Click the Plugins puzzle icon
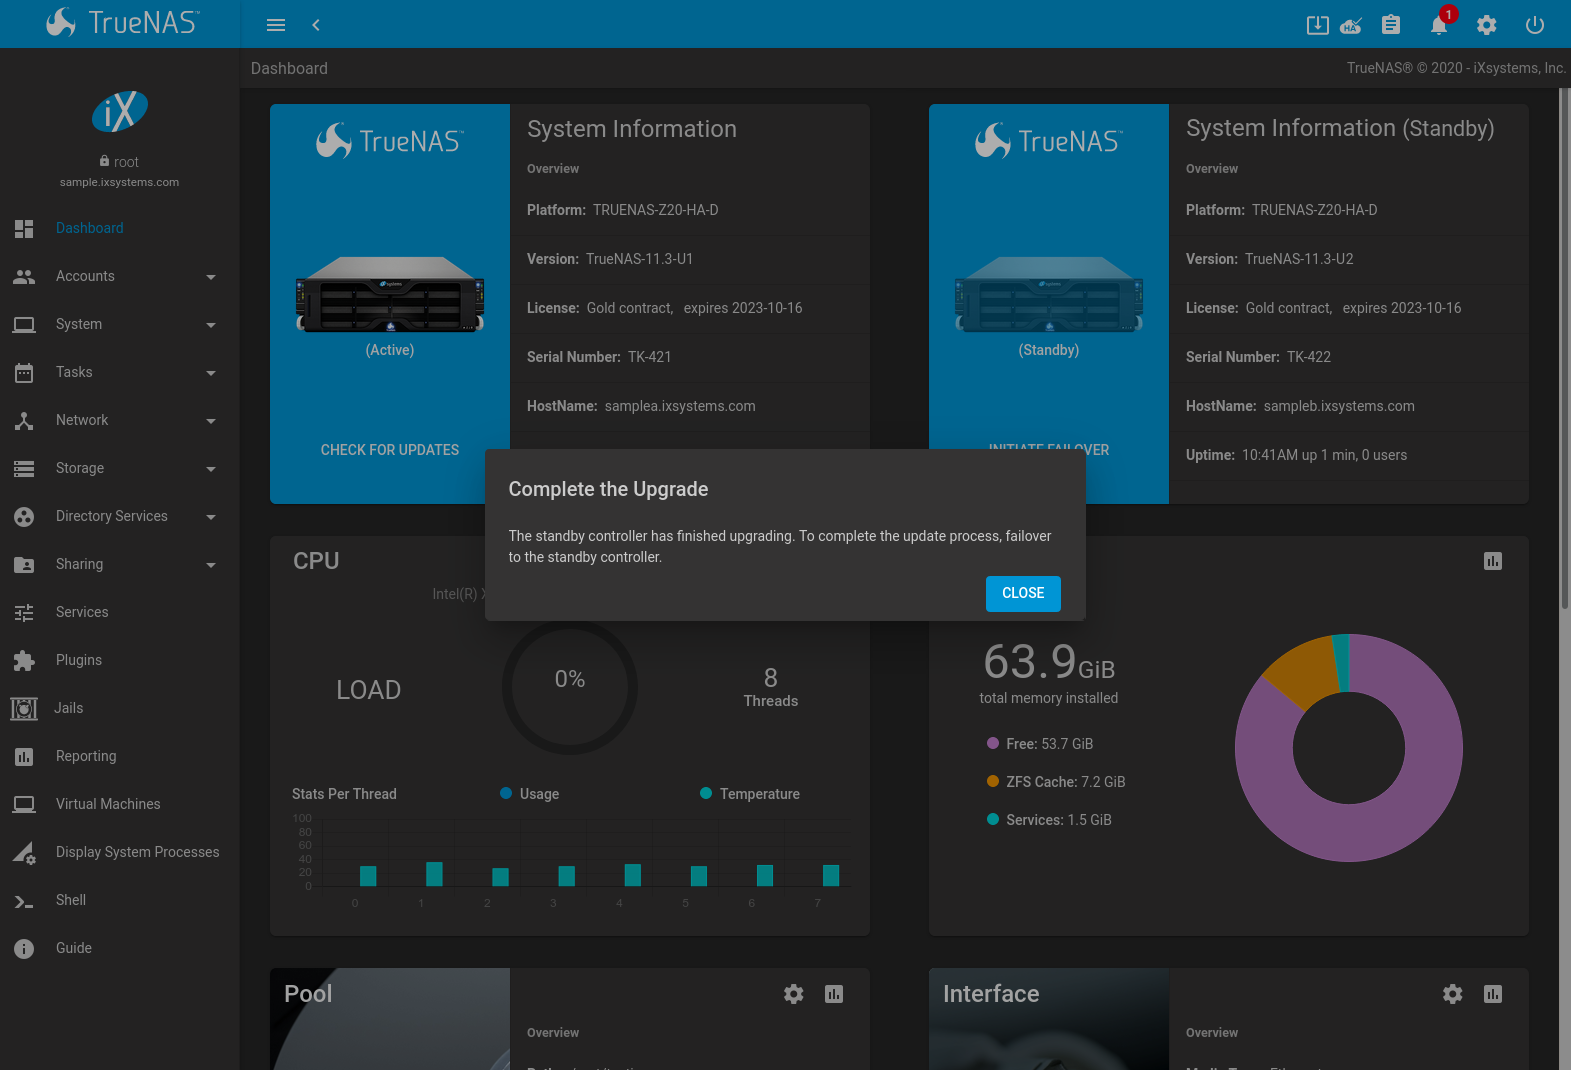This screenshot has height=1070, width=1571. tap(24, 660)
